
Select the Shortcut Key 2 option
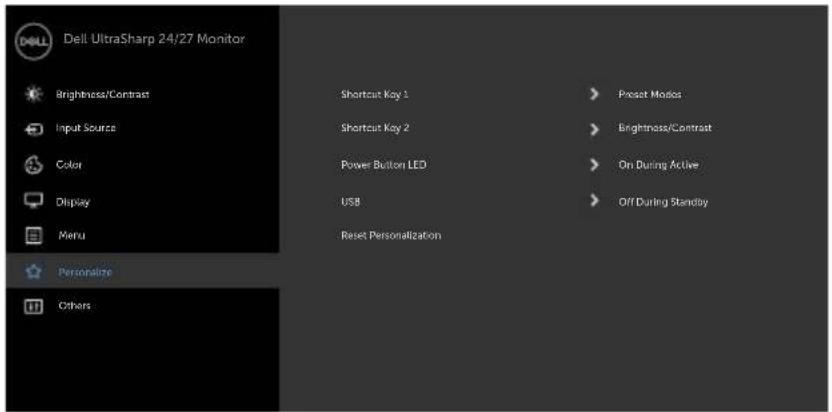pos(375,128)
